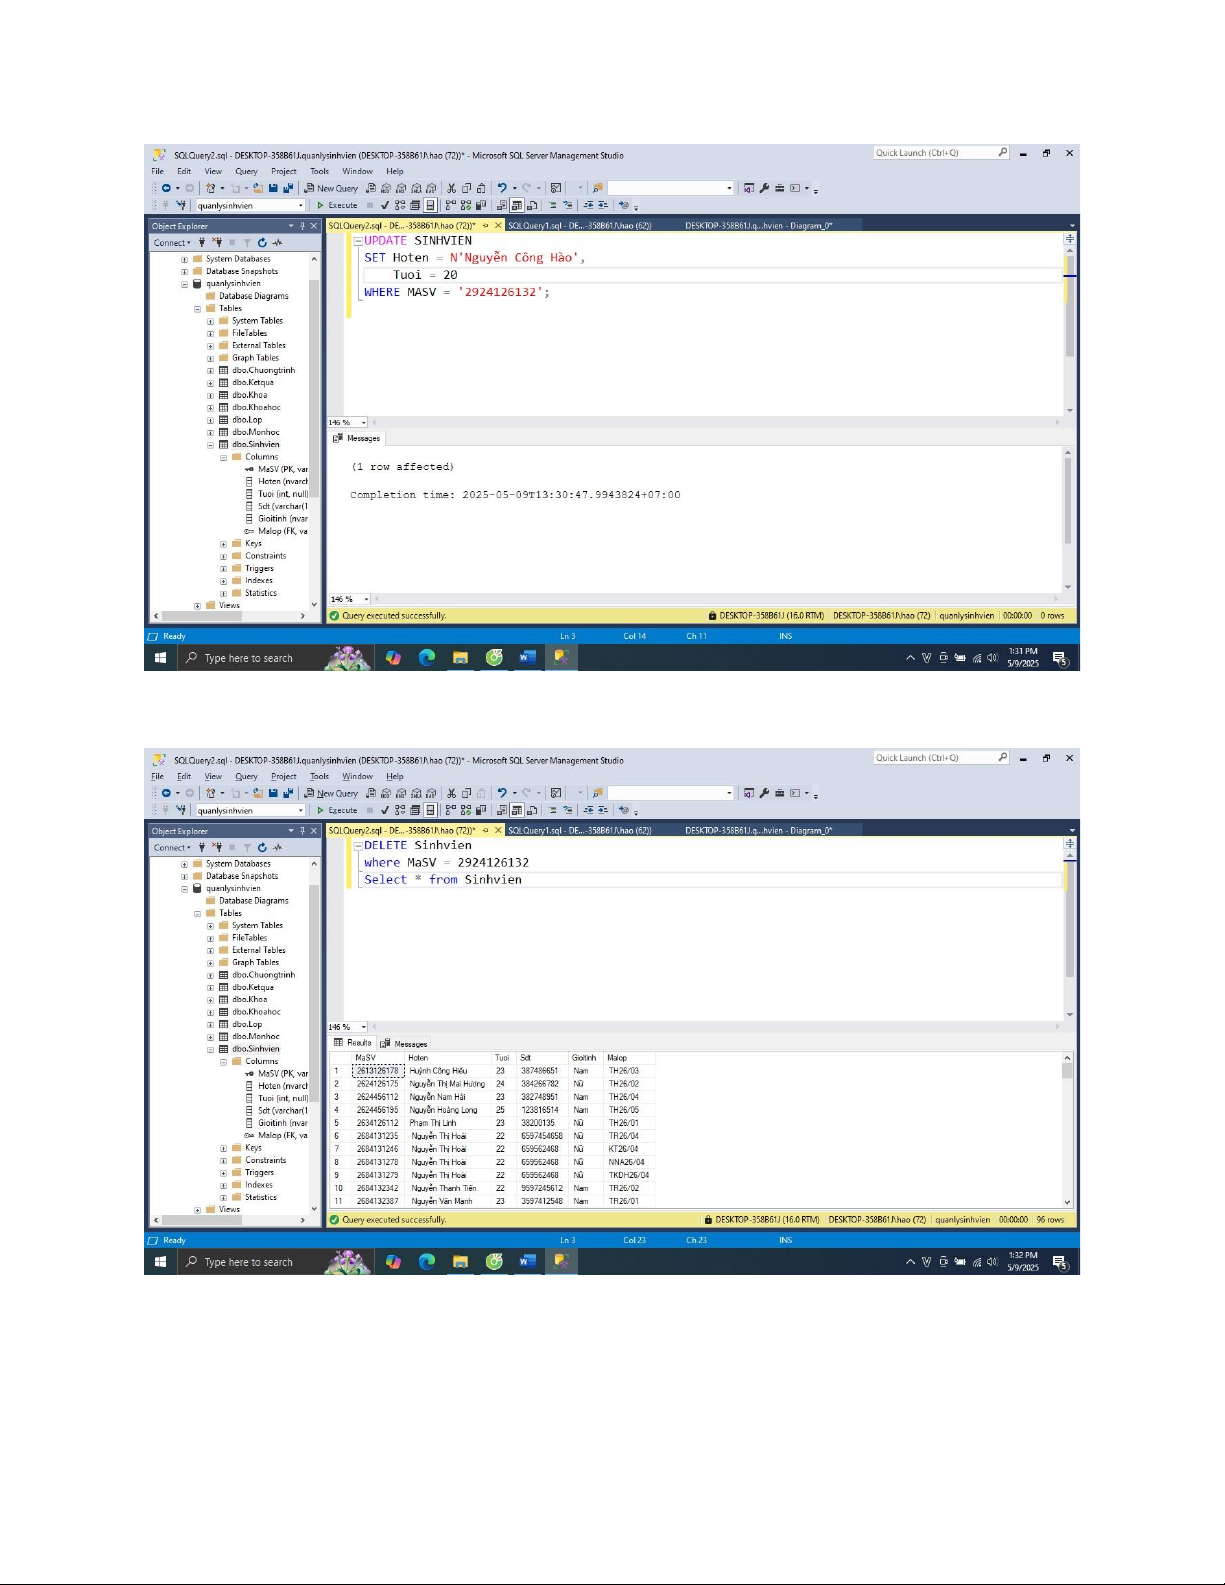Image resolution: width=1225 pixels, height=1585 pixels.
Task: Expand dbo.Ketqua in lower Object Explorer
Action: coord(211,988)
